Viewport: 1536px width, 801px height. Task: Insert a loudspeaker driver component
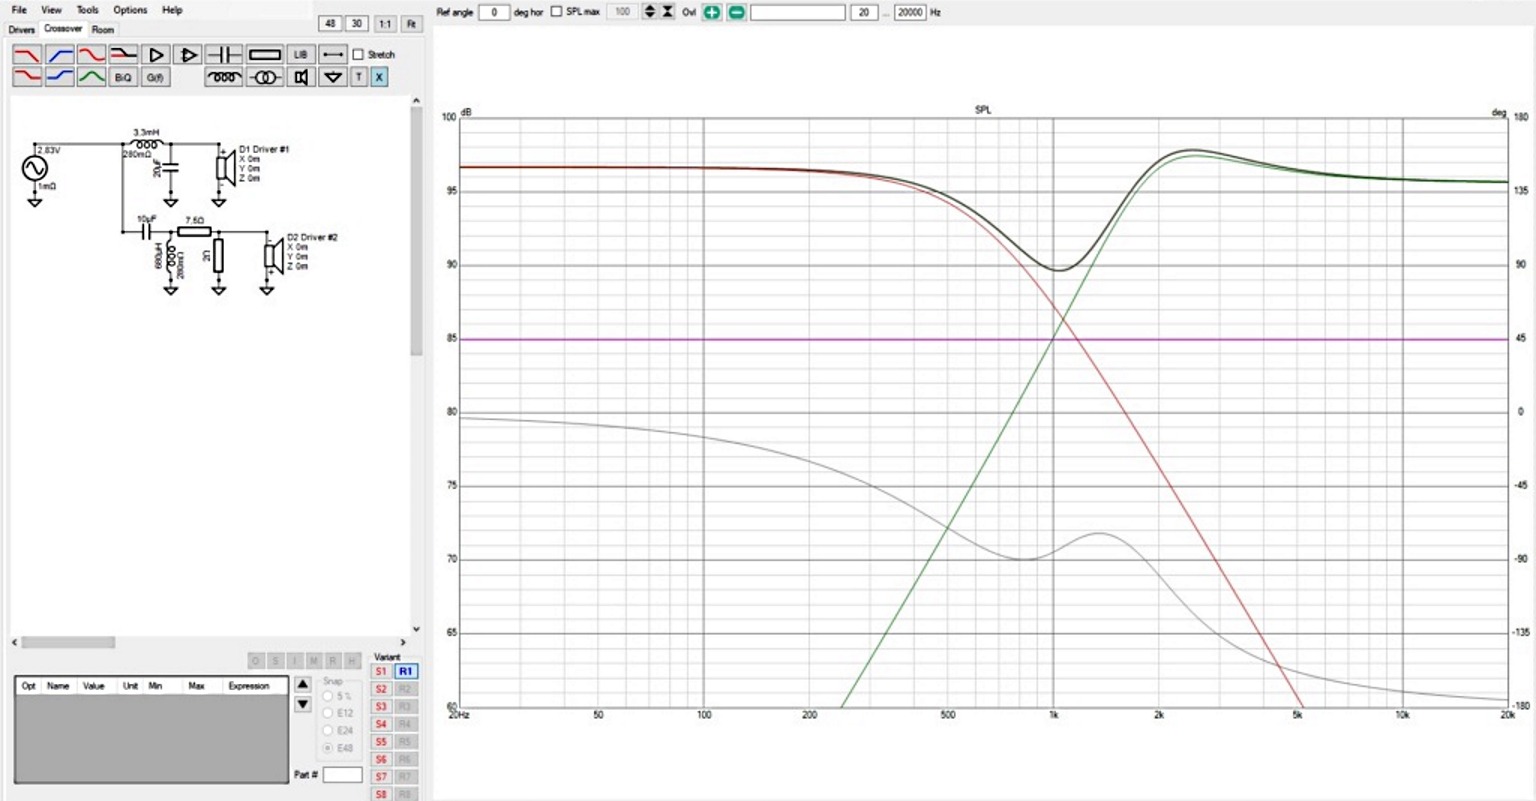pyautogui.click(x=301, y=77)
